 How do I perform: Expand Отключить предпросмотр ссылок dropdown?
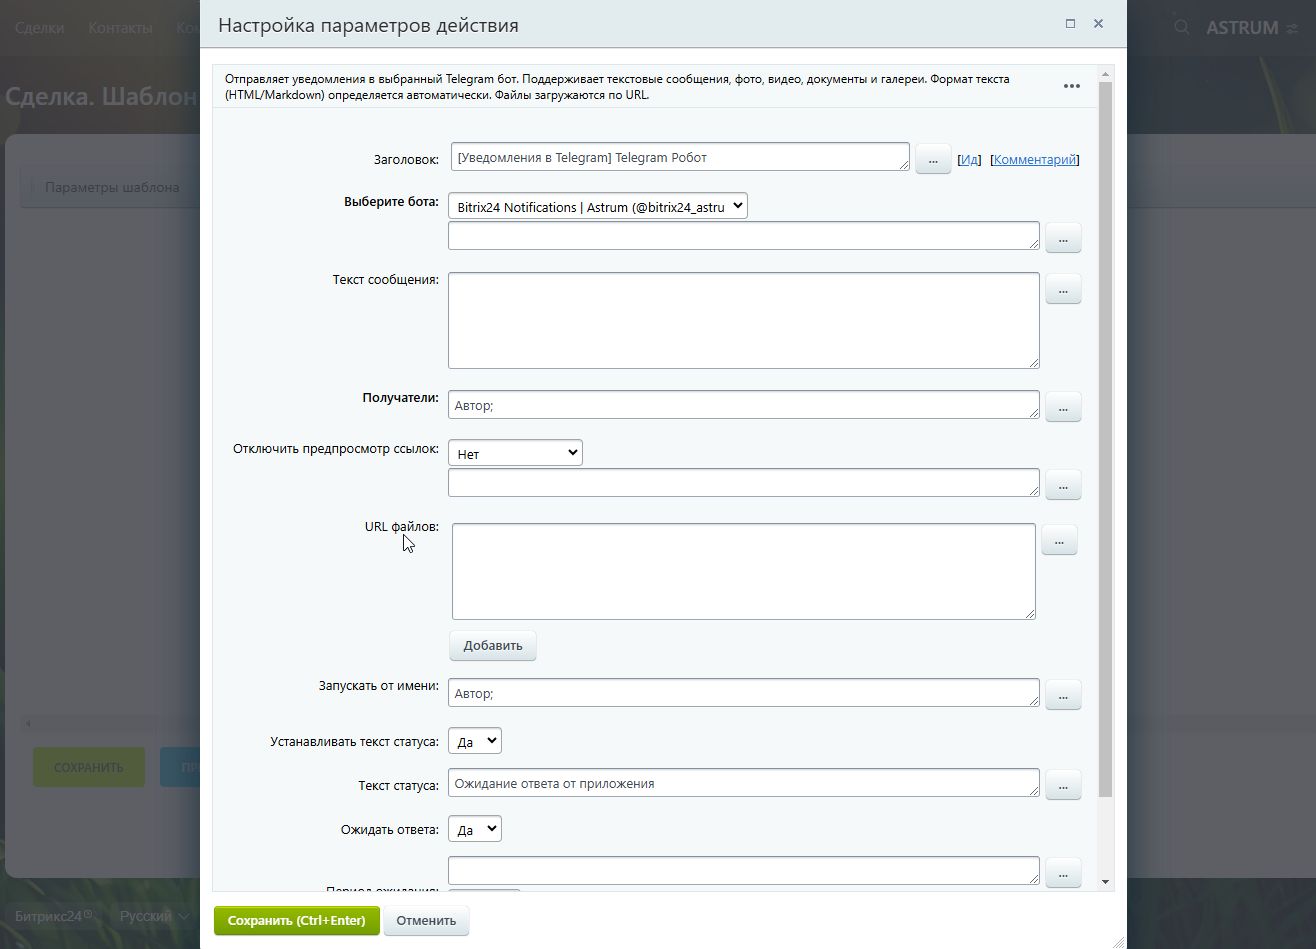tap(515, 454)
